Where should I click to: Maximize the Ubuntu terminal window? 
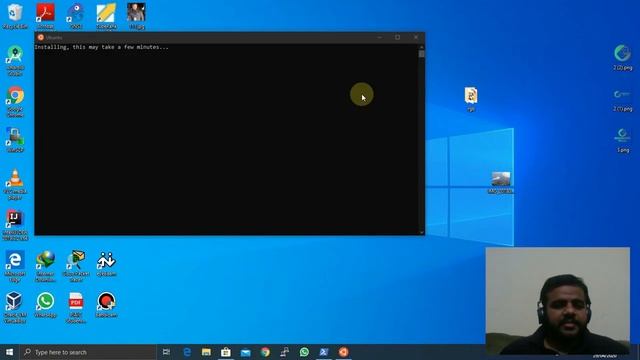(x=398, y=38)
